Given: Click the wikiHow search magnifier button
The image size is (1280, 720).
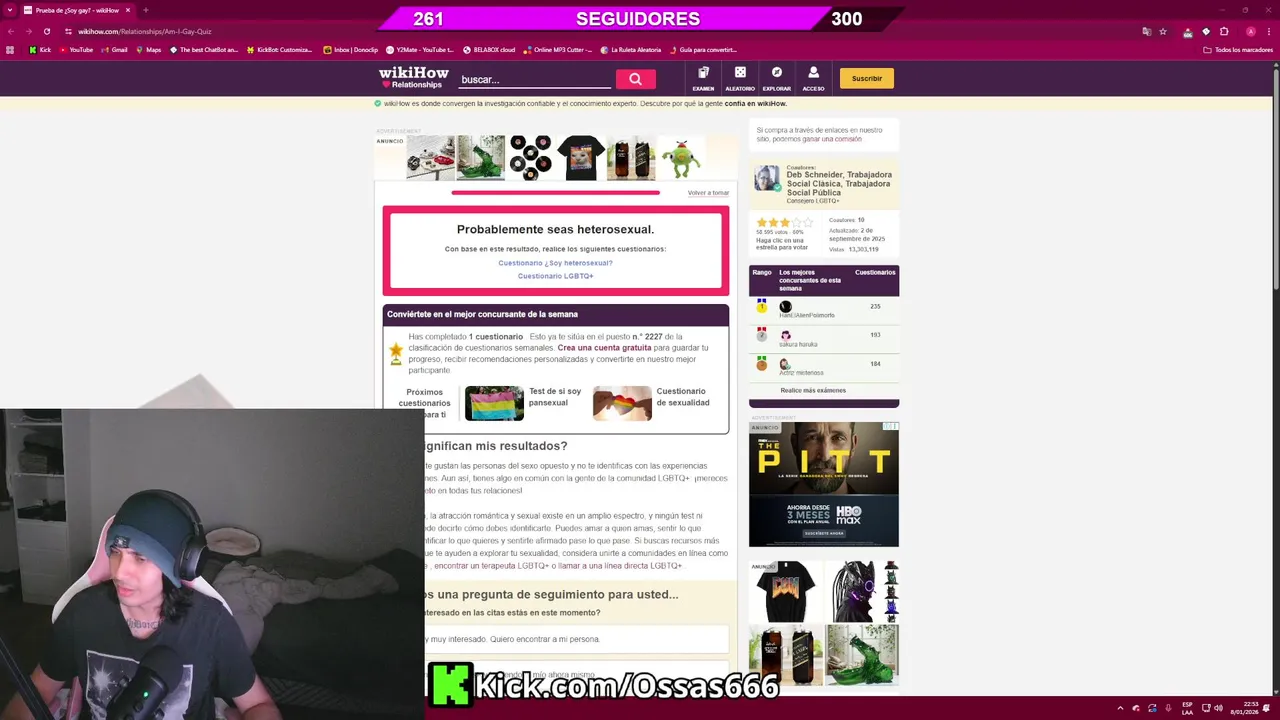Looking at the screenshot, I should [635, 79].
